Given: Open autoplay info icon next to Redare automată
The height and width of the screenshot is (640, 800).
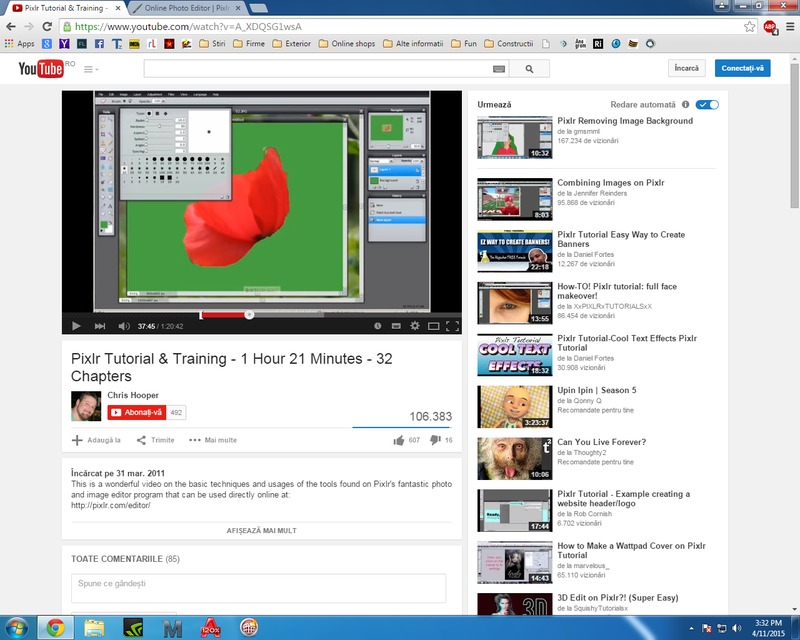Looking at the screenshot, I should [x=686, y=105].
